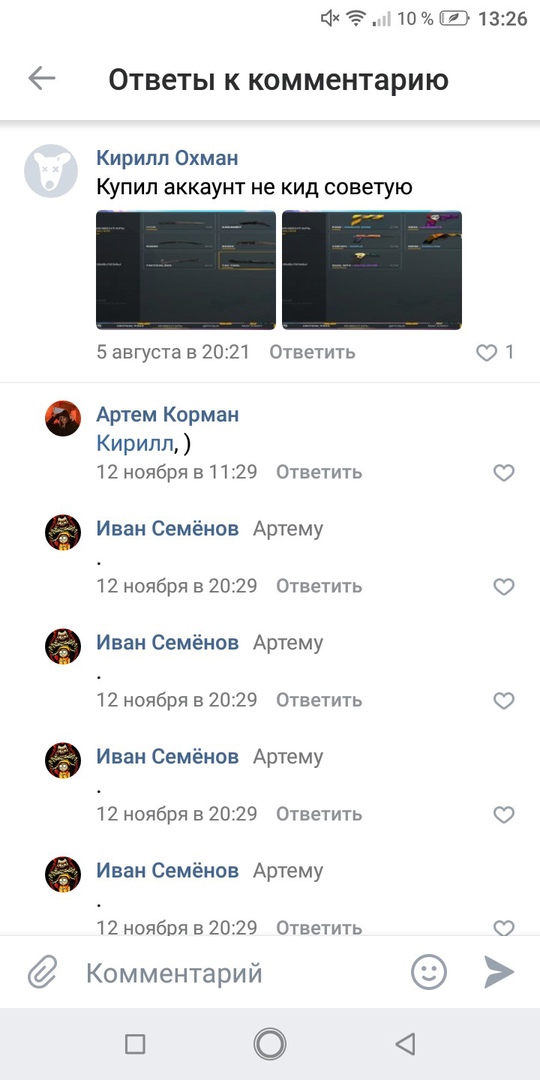Tap Ответить under Кирилл Охман's comment

tap(312, 352)
